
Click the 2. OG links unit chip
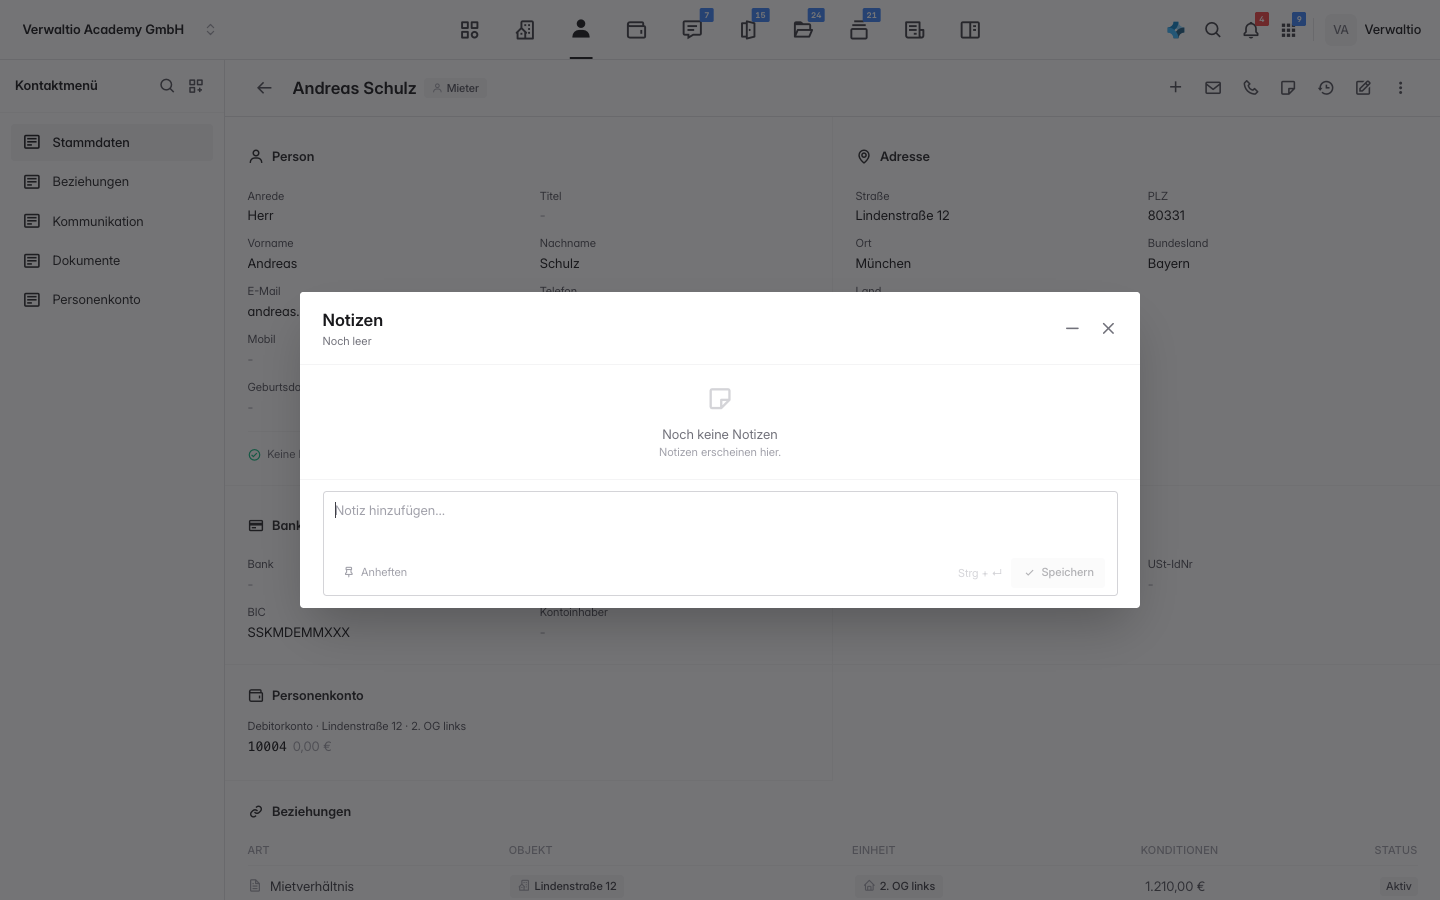[x=900, y=886]
